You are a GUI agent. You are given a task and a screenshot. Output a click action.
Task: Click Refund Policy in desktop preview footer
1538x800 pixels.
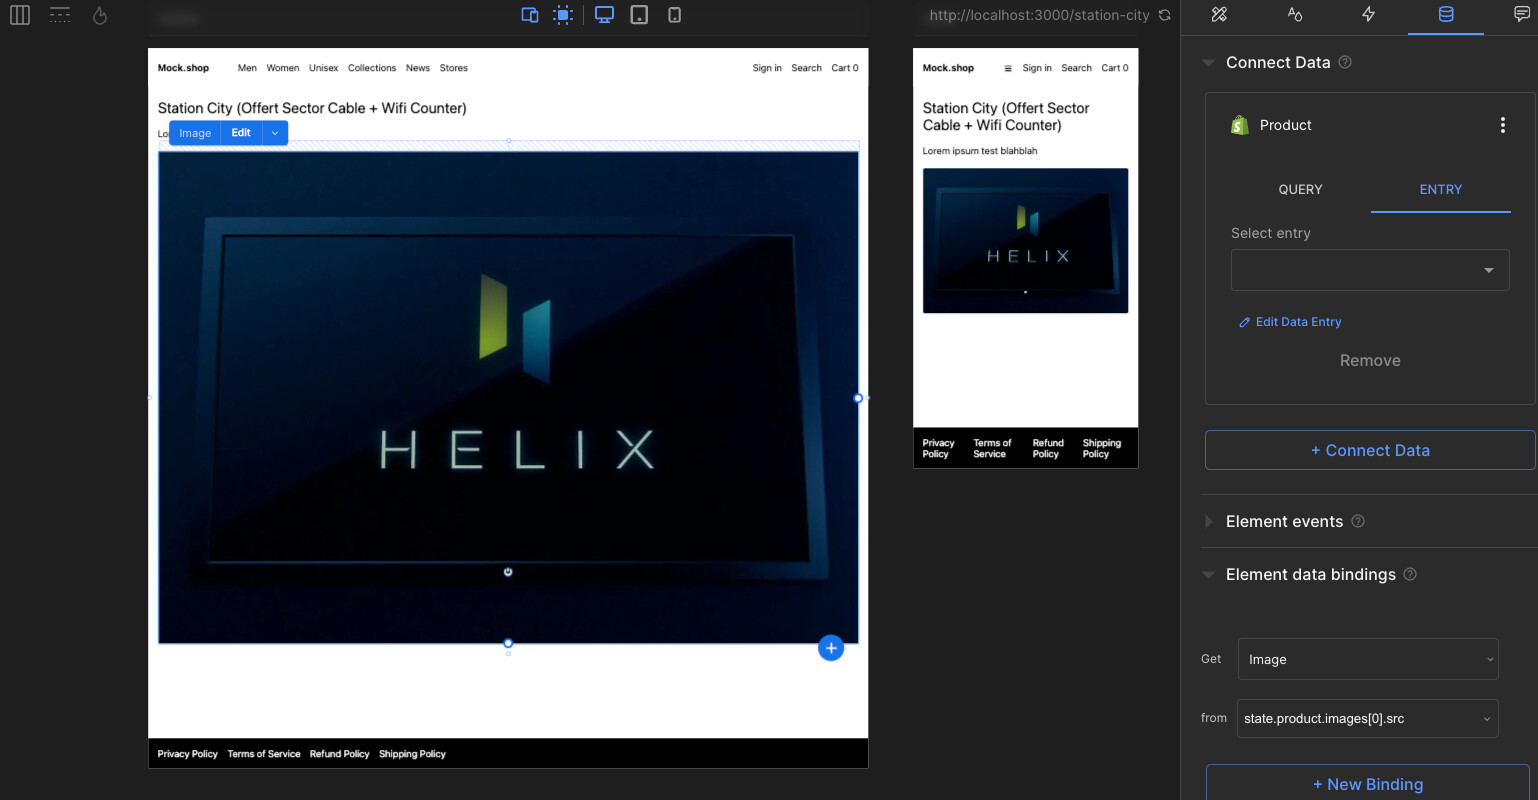click(x=339, y=754)
